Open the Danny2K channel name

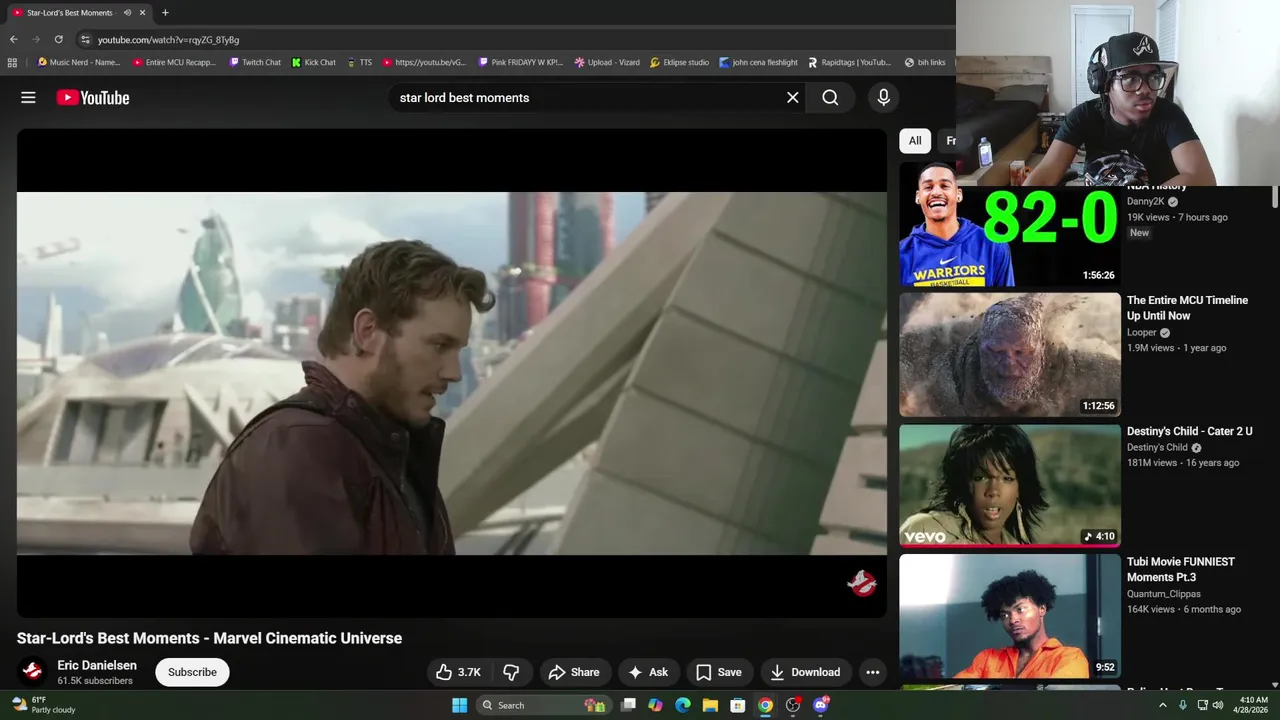click(x=1145, y=202)
